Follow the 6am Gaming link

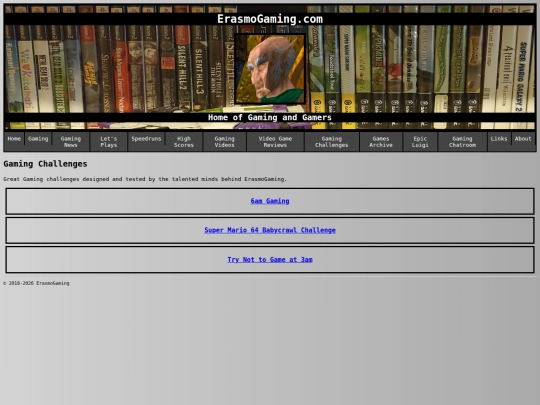pyautogui.click(x=270, y=201)
